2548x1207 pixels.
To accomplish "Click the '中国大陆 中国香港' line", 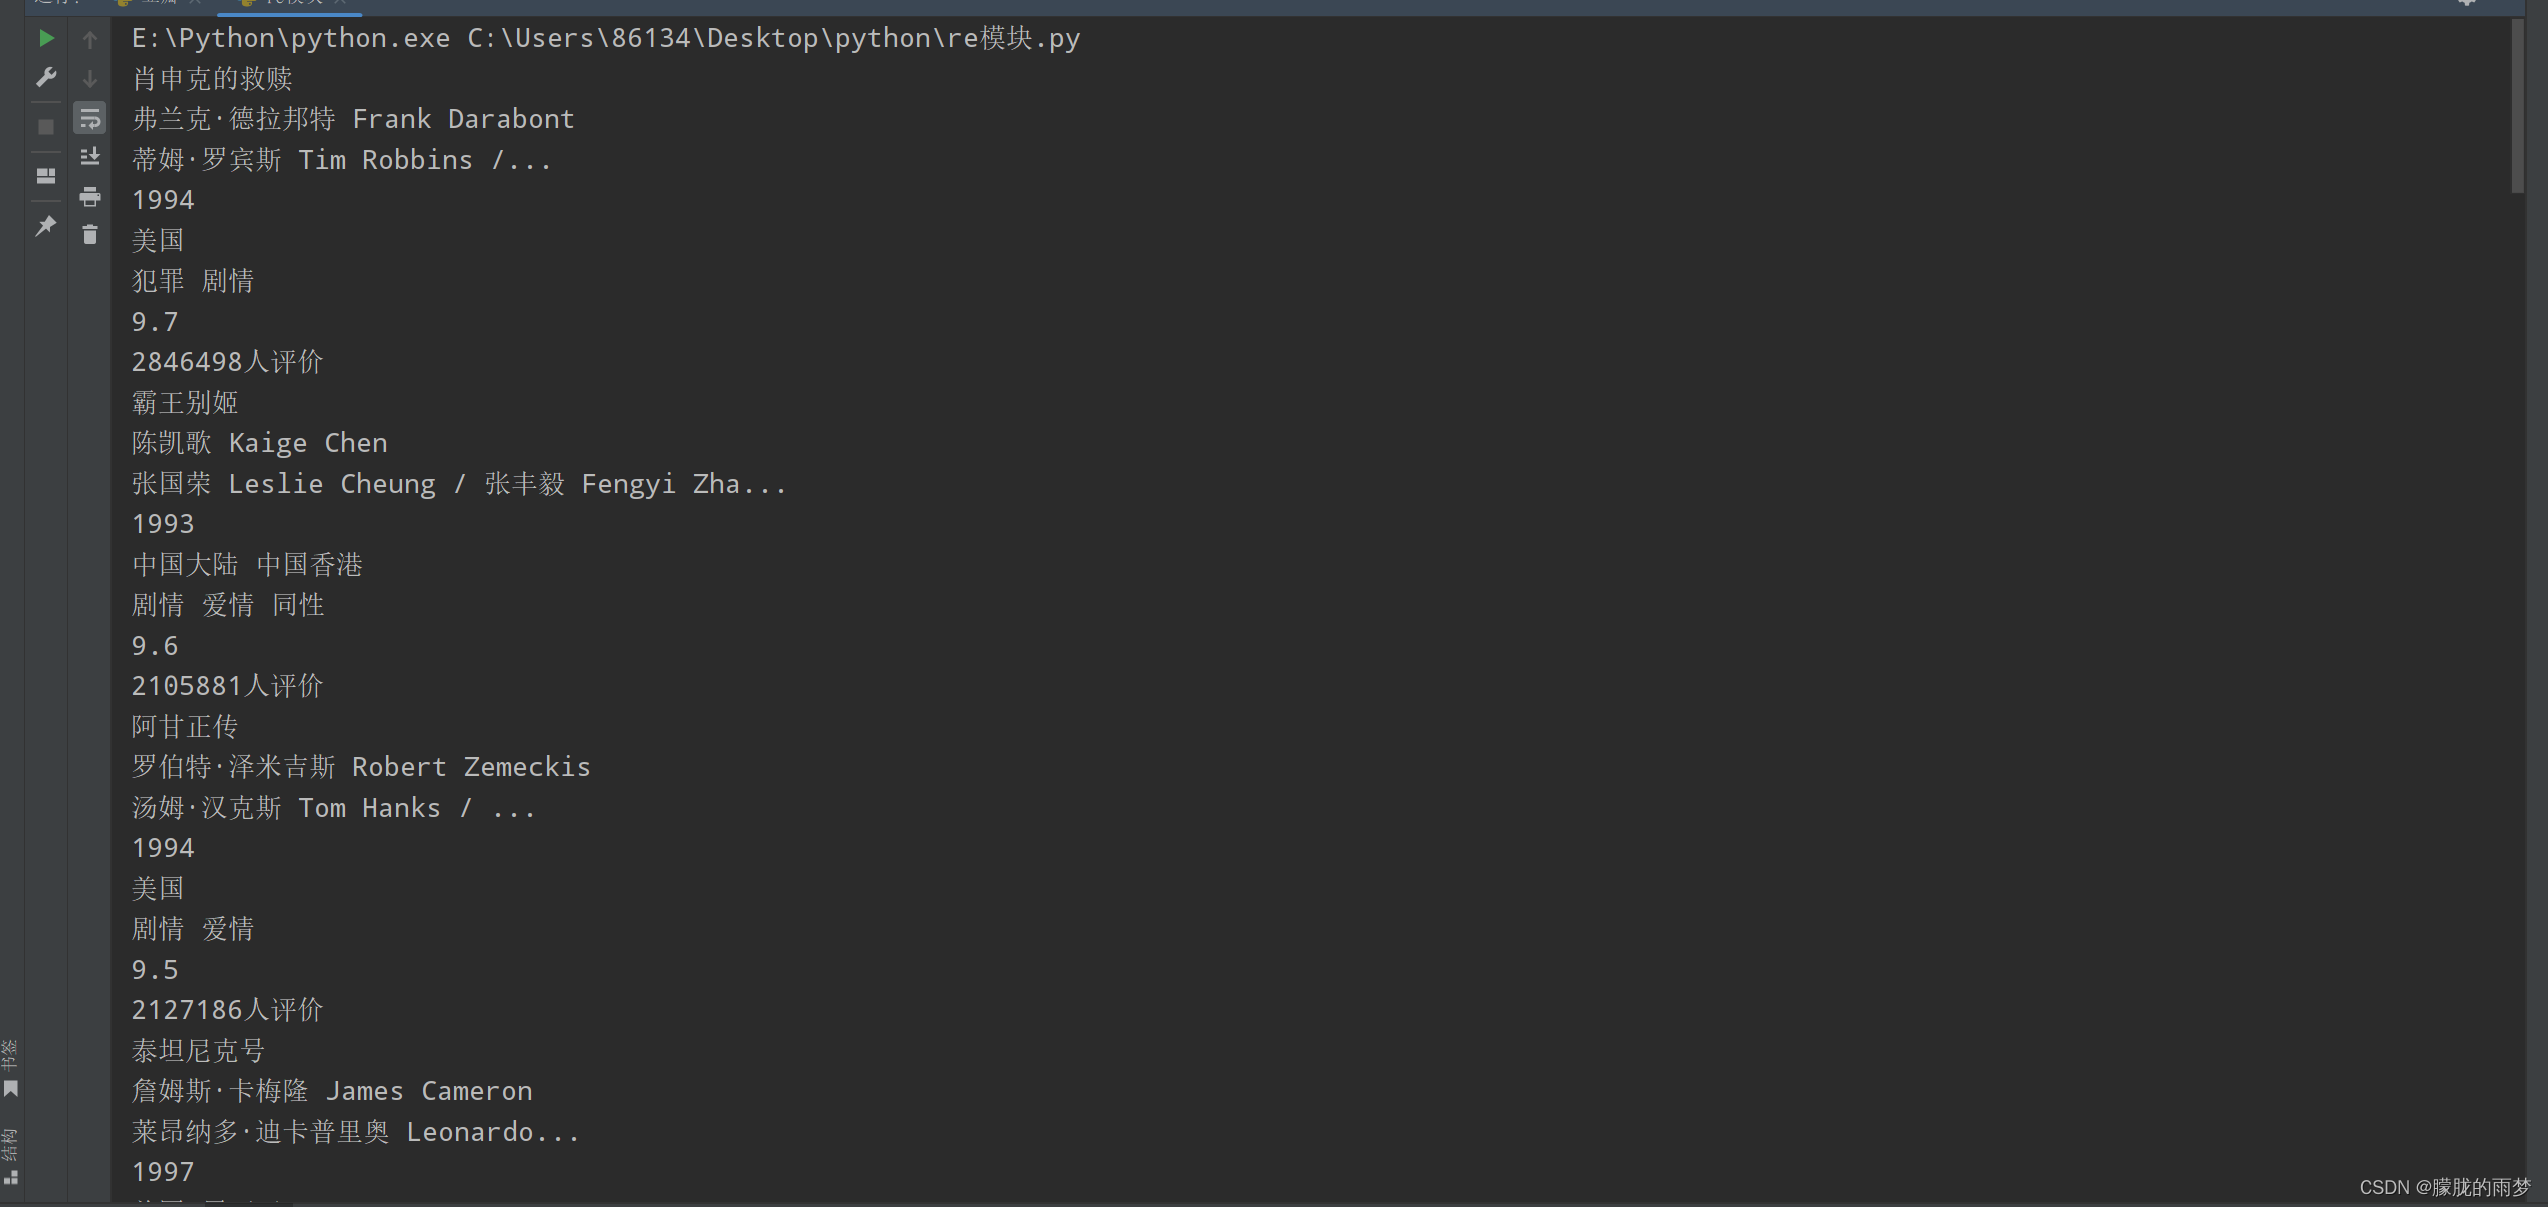I will click(x=247, y=565).
